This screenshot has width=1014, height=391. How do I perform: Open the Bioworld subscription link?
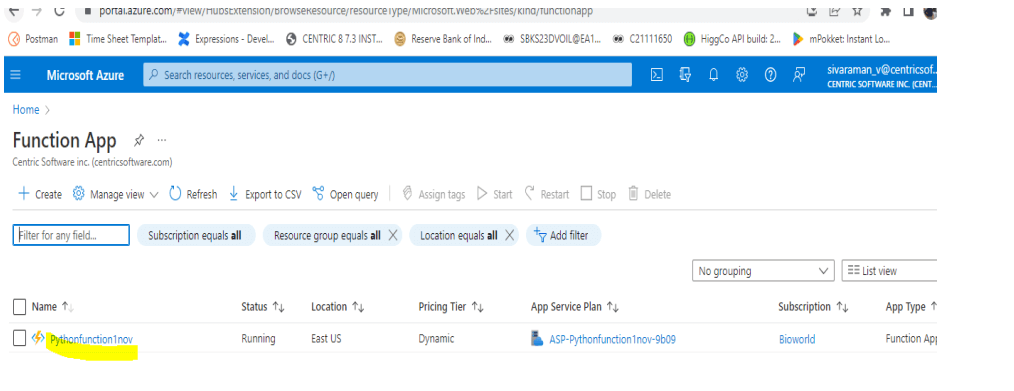(x=797, y=339)
